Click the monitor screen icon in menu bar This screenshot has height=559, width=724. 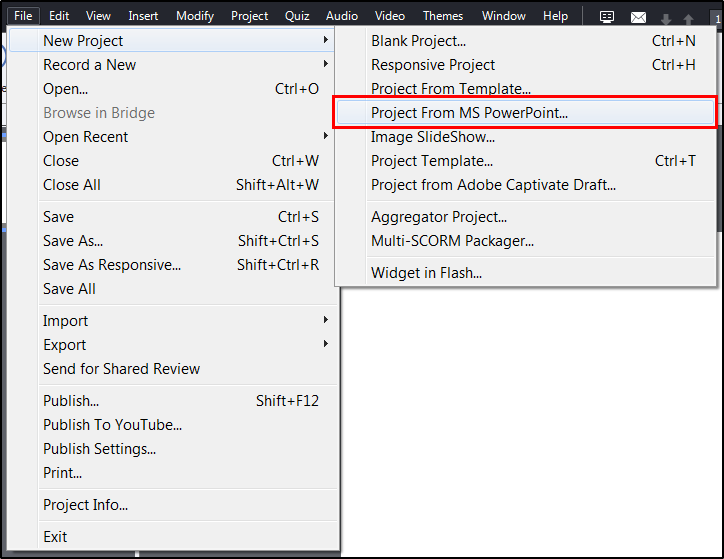coord(607,16)
